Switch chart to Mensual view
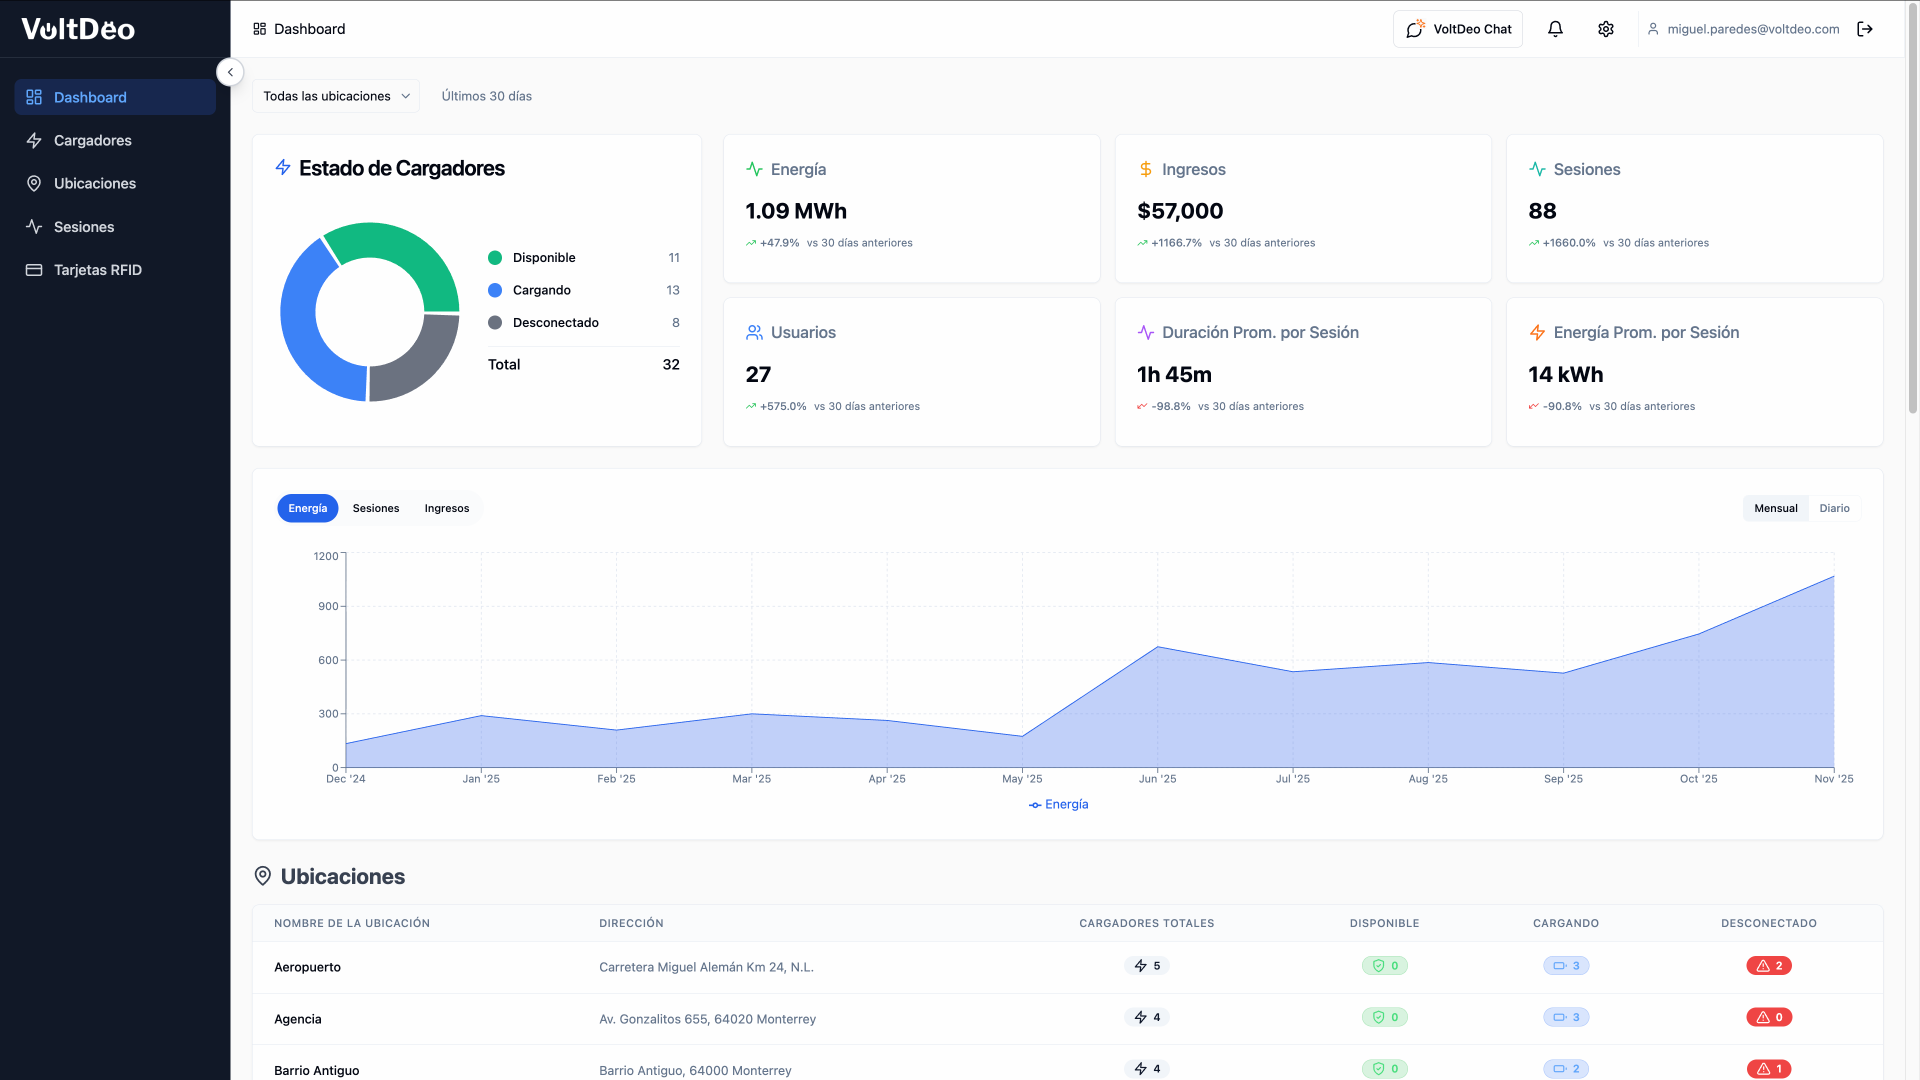The height and width of the screenshot is (1080, 1920). (1775, 508)
